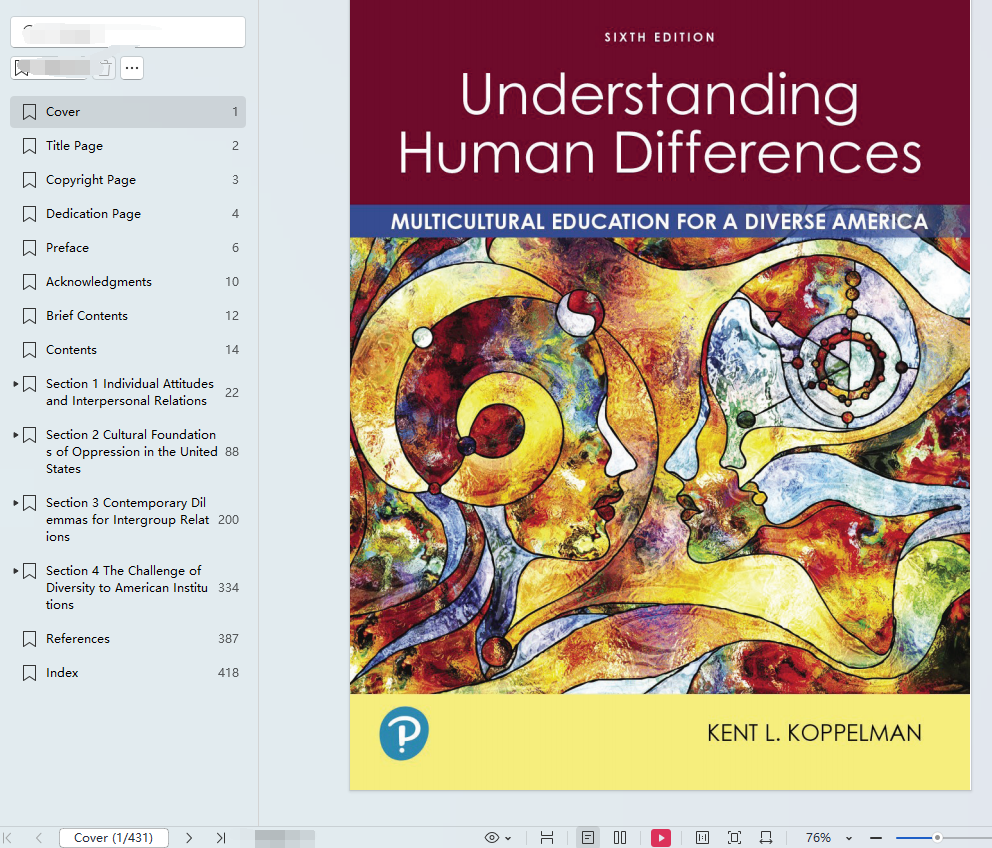Screen dimensions: 992x848
Task: Click the bookmark icon beside Contents
Action: coord(29,350)
